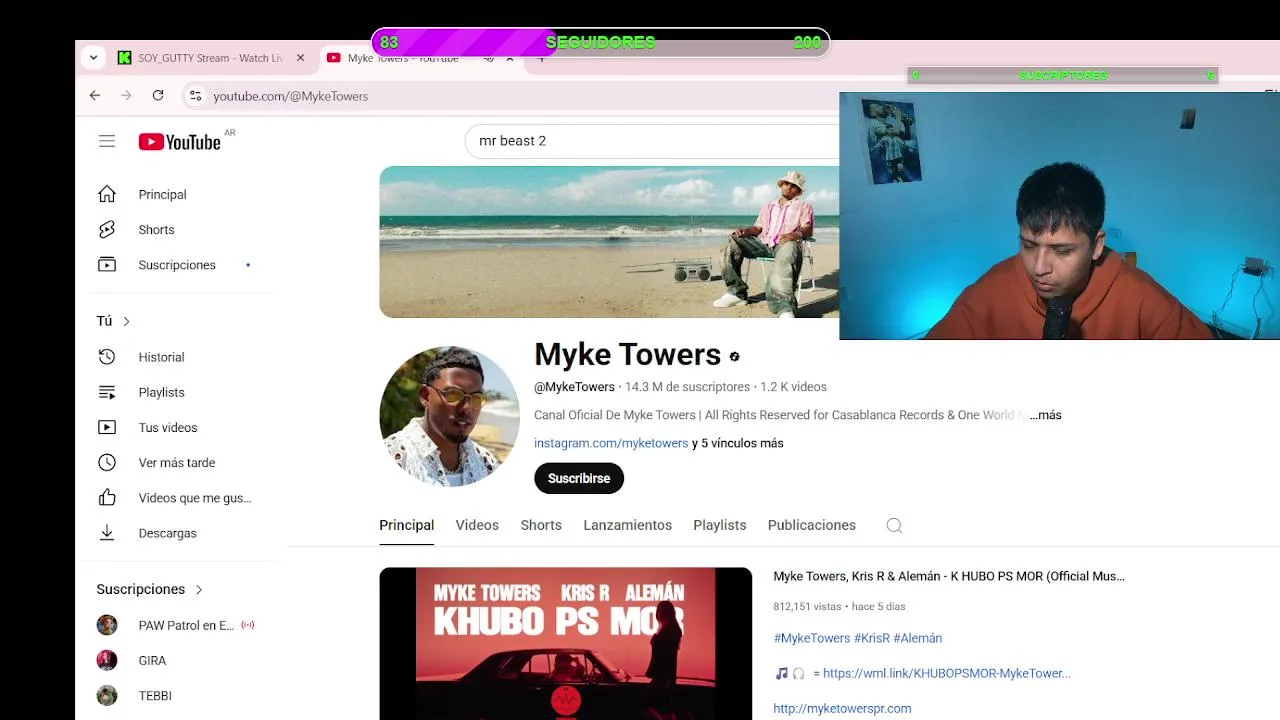Click the Myke Towers beach banner image
This screenshot has width=1280, height=720.
click(x=609, y=242)
